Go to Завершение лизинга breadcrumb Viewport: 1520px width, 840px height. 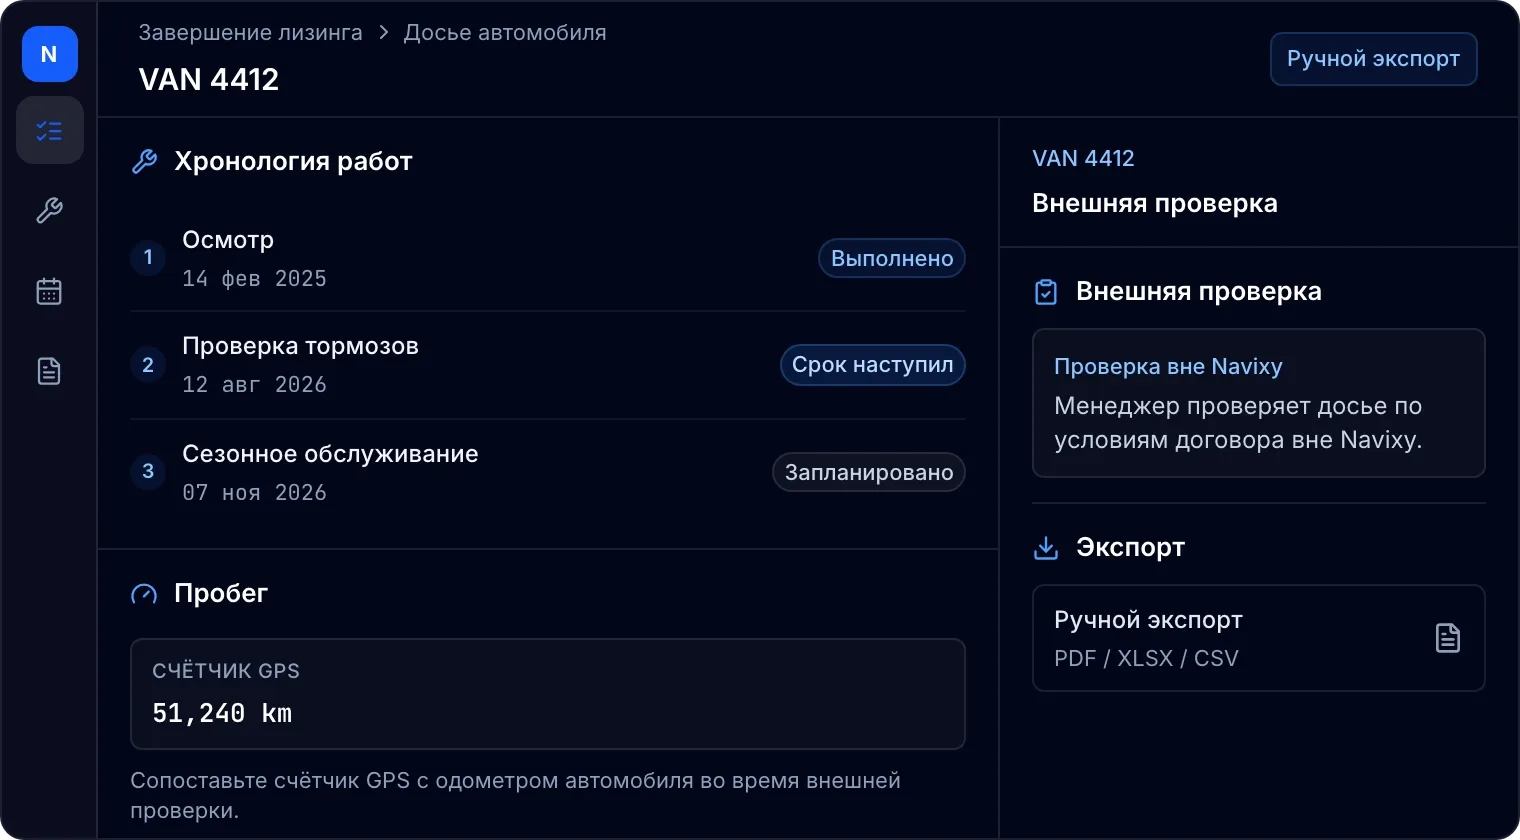click(x=250, y=33)
